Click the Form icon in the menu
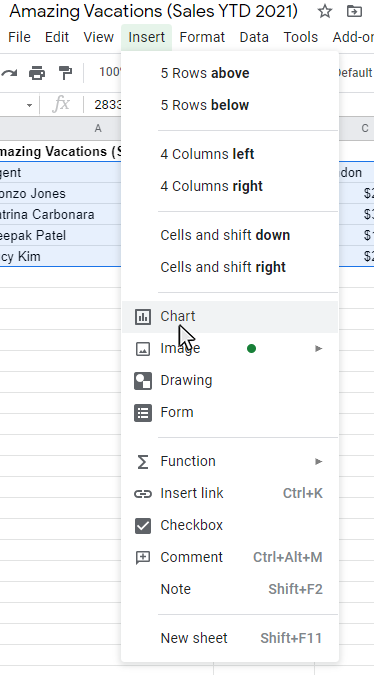374x675 pixels. [143, 413]
